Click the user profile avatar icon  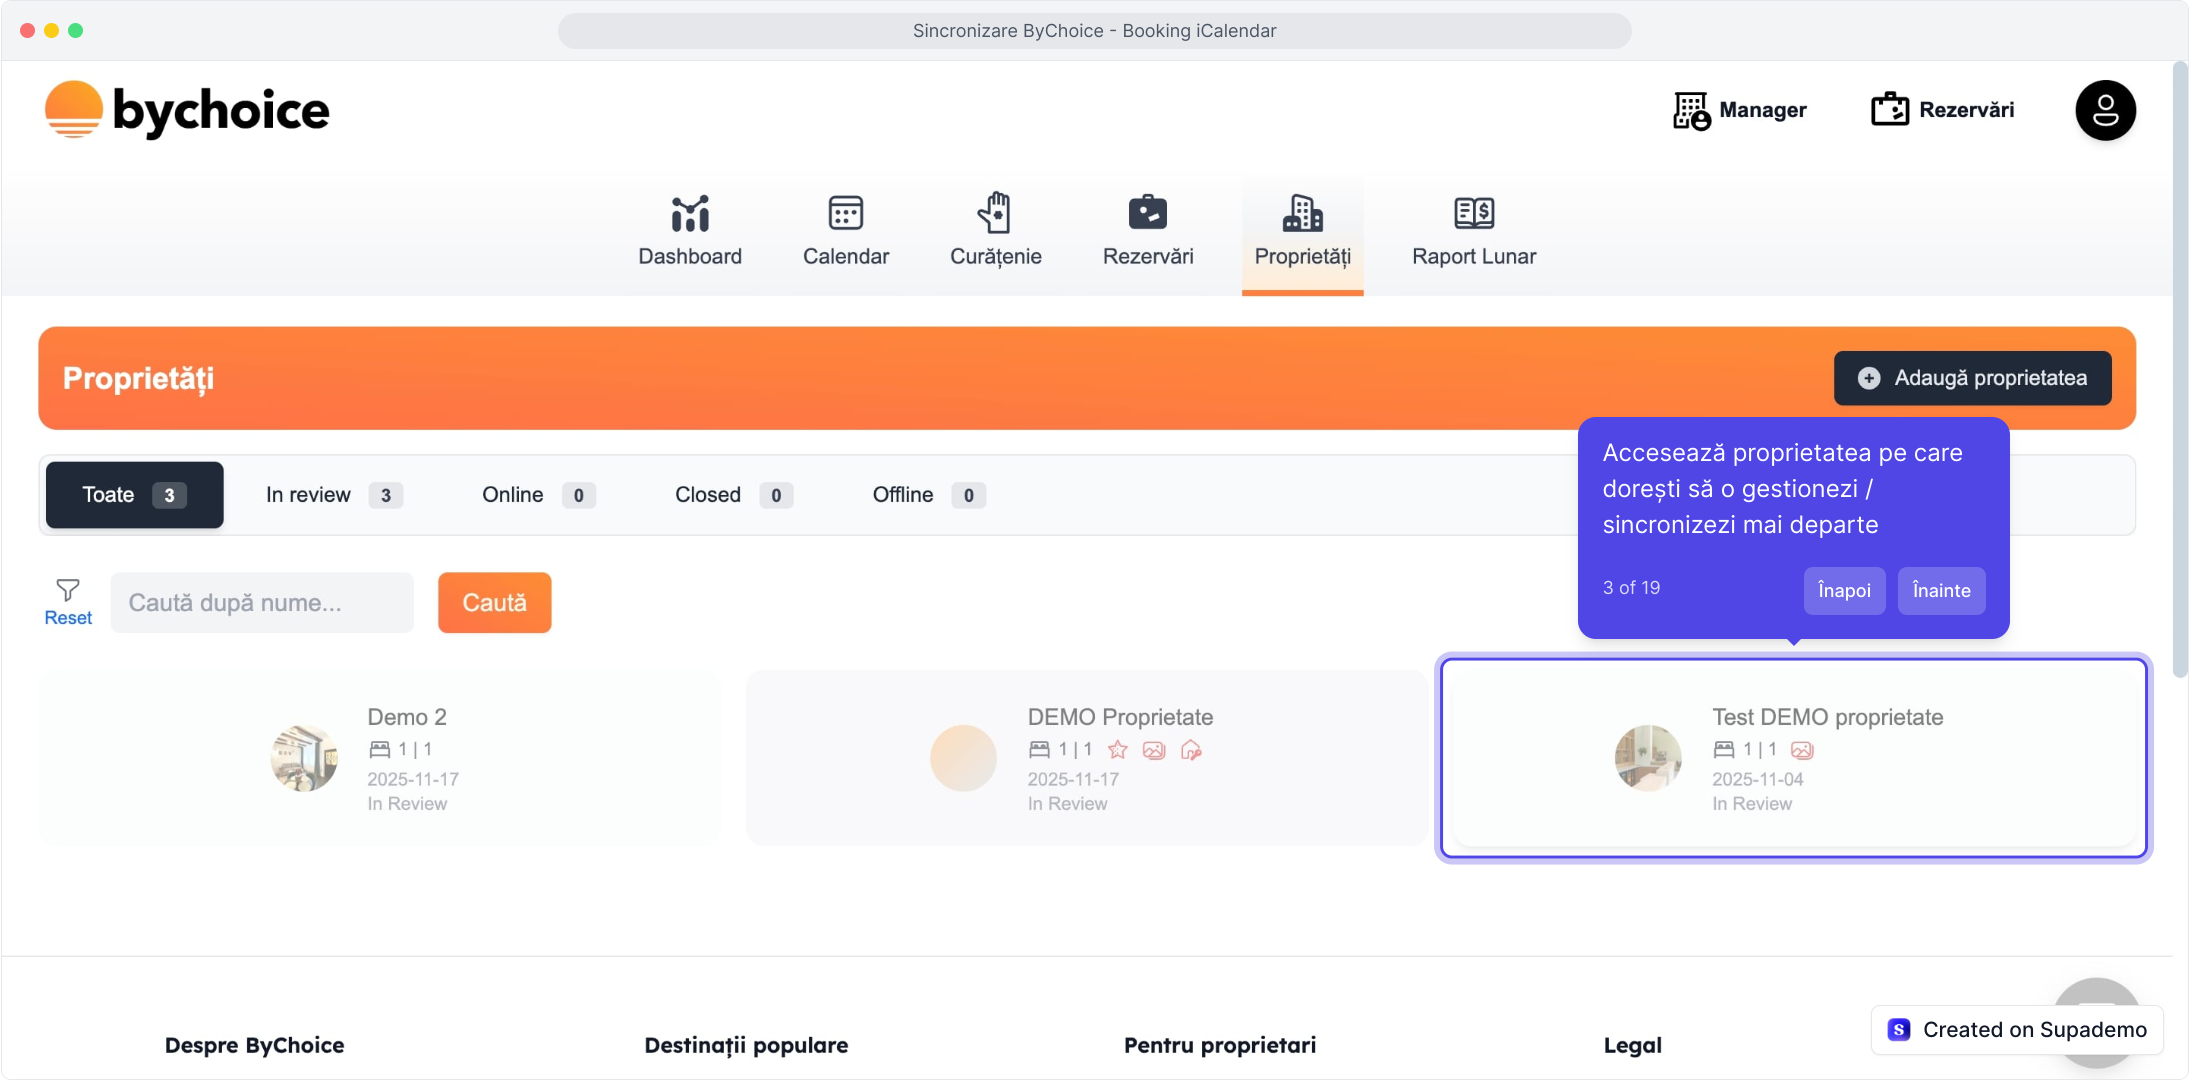[2104, 110]
